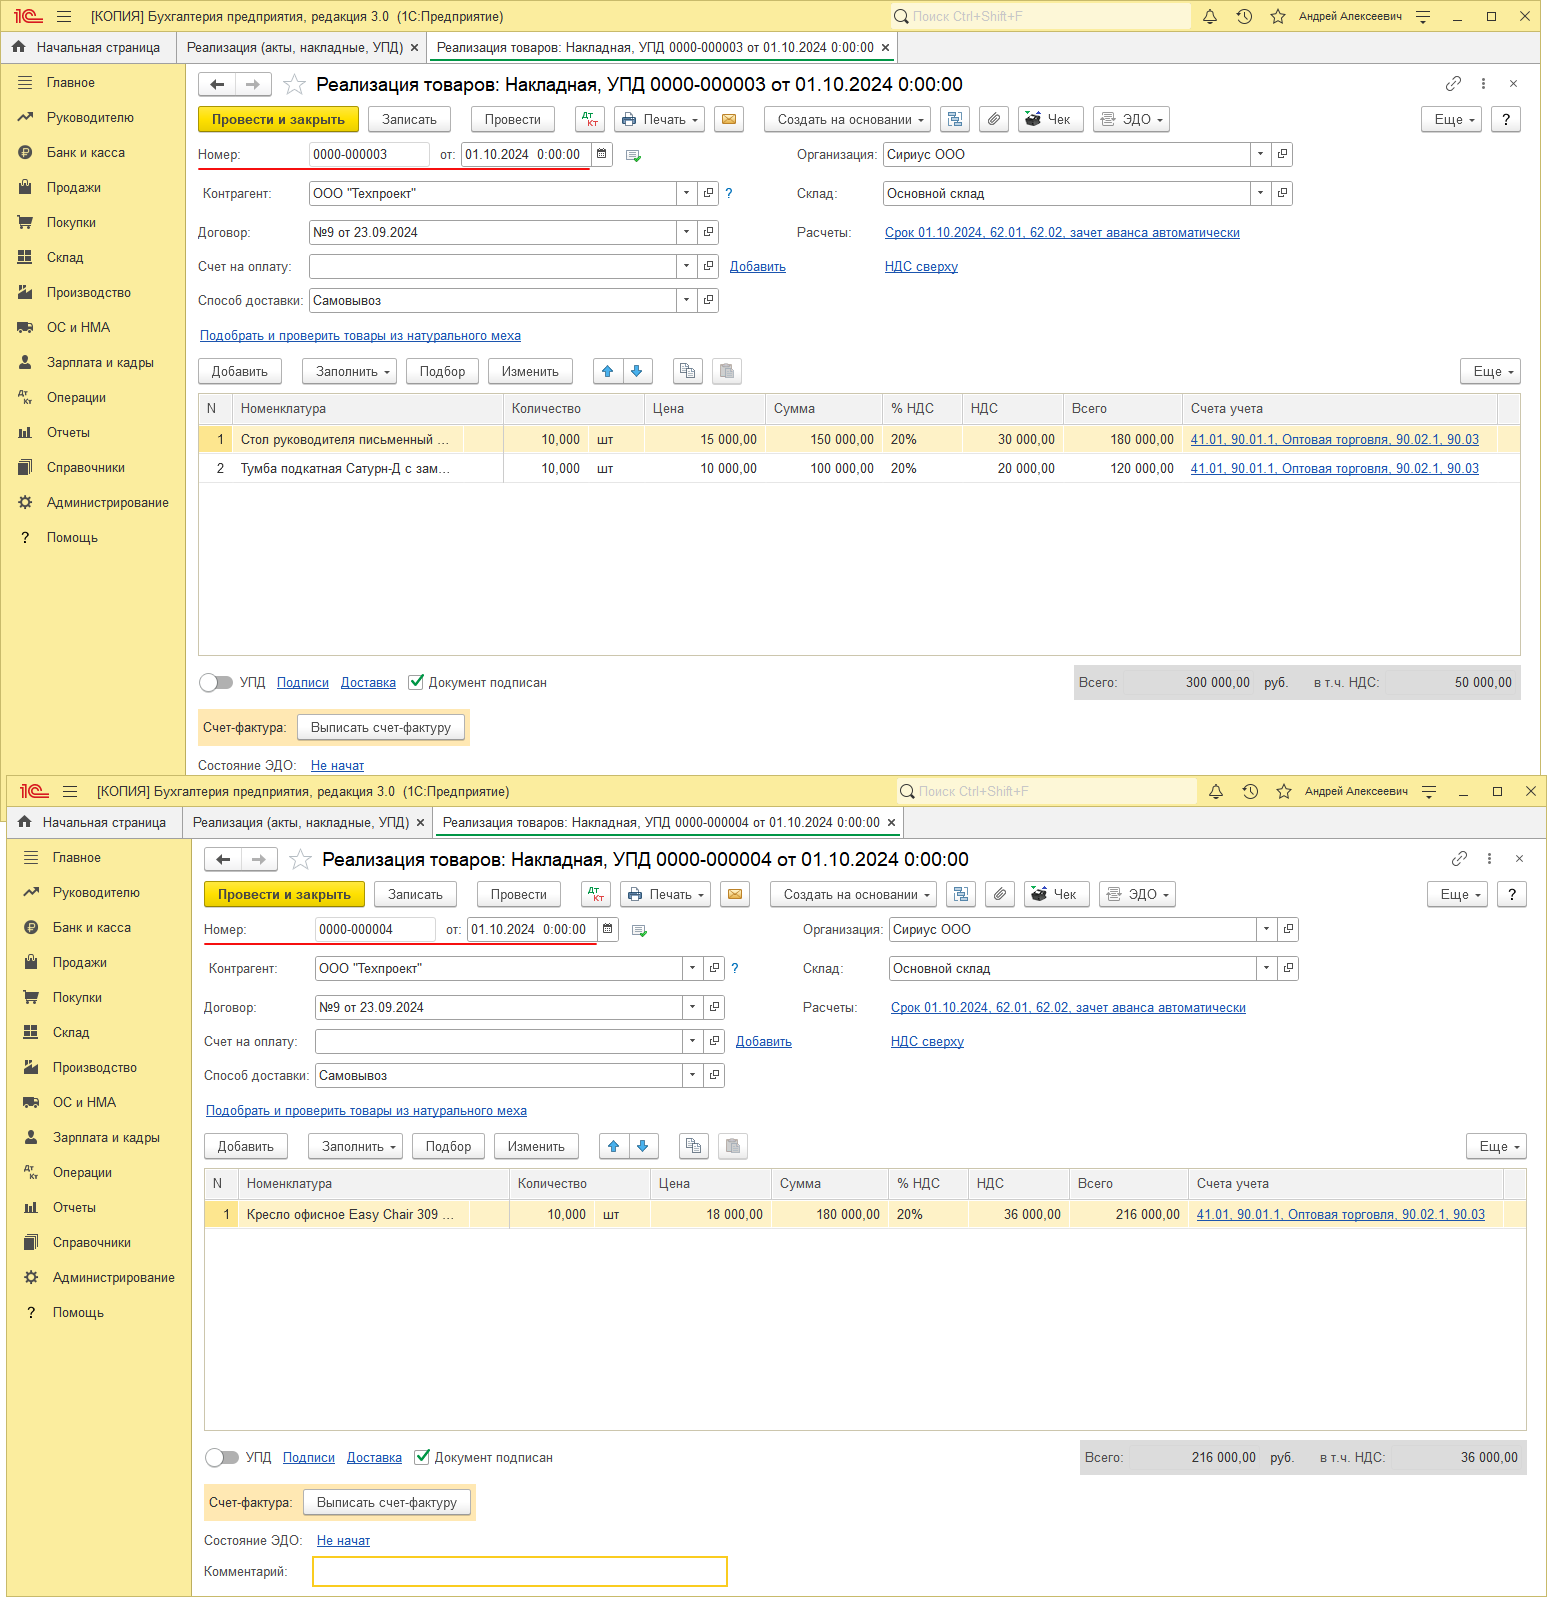Click the envelope email icon in top window
Viewport: 1548px width, 1599px height.
coord(729,119)
